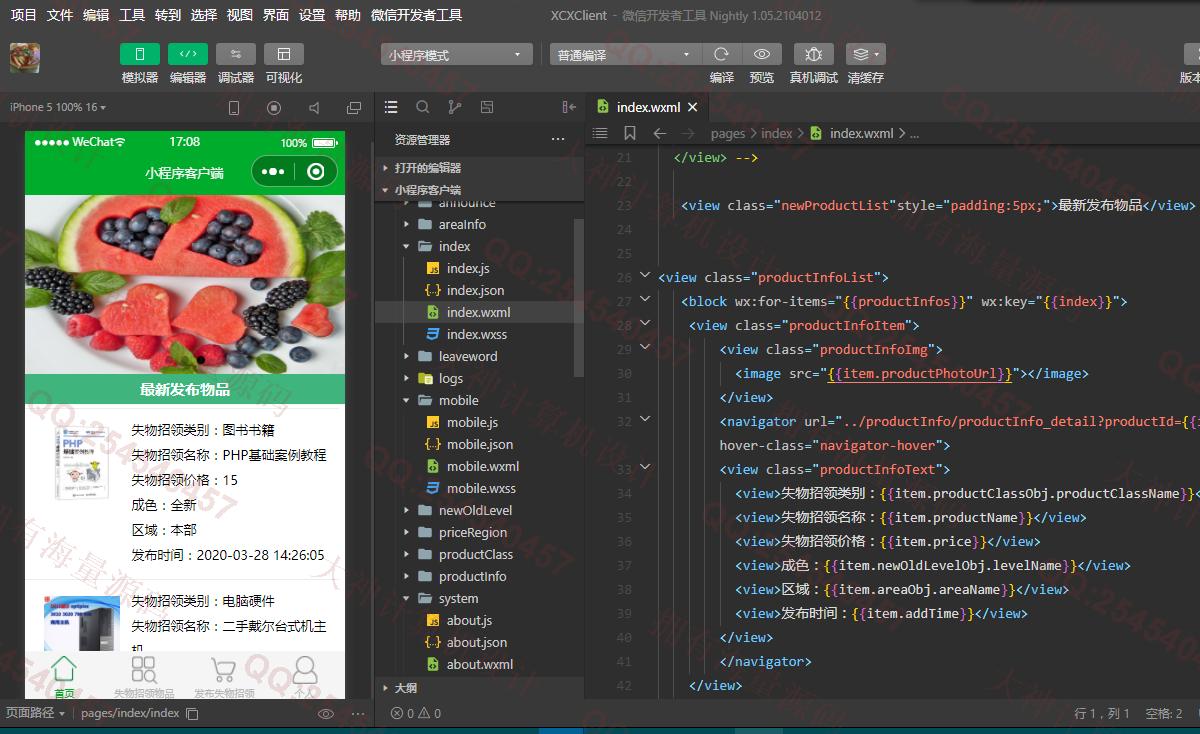
Task: Click the 失物招领物品 tab in simulator
Action: [144, 676]
